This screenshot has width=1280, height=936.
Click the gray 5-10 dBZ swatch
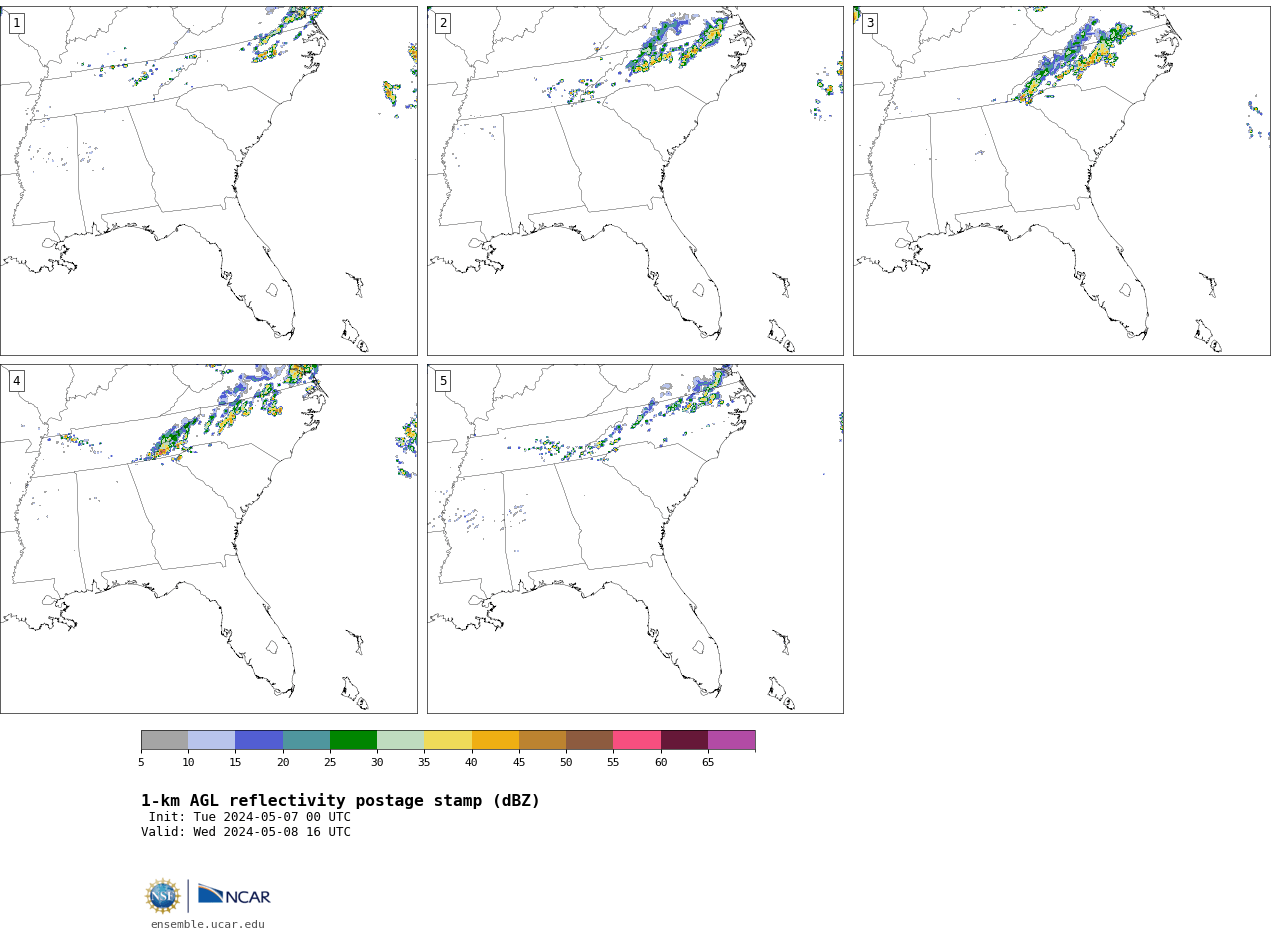click(164, 740)
